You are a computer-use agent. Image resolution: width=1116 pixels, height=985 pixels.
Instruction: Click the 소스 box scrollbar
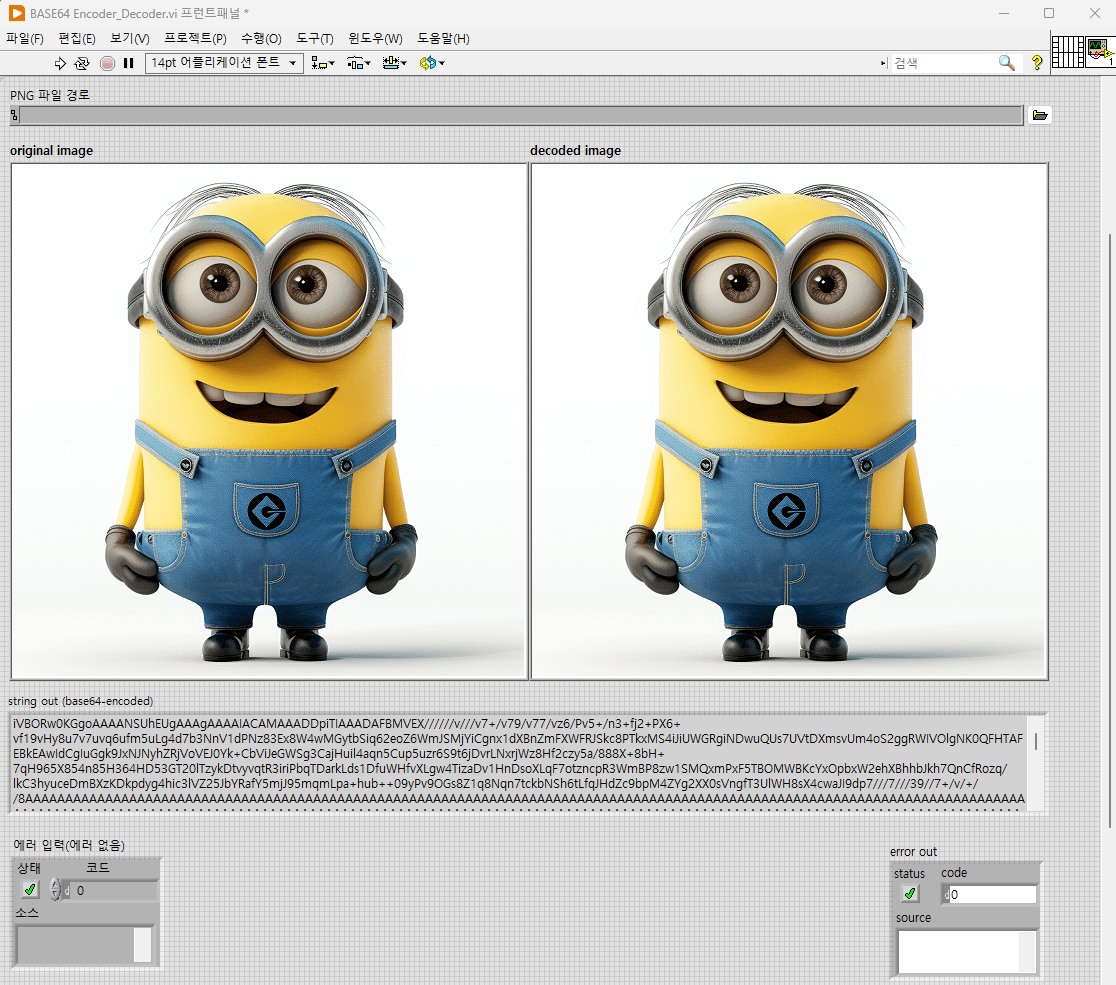tap(143, 945)
